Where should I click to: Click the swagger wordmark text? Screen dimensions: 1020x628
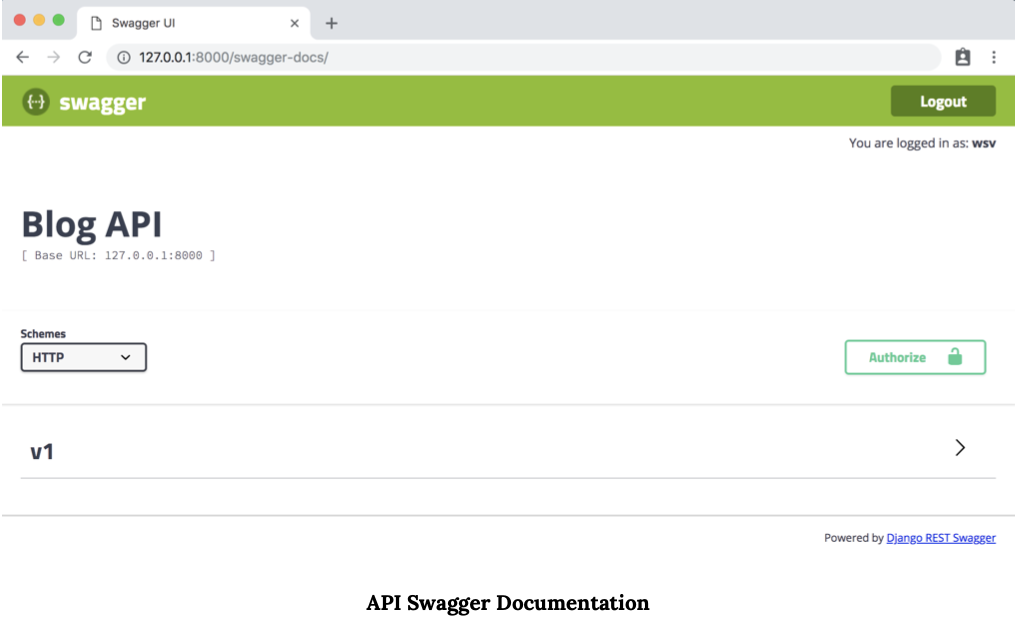(102, 103)
